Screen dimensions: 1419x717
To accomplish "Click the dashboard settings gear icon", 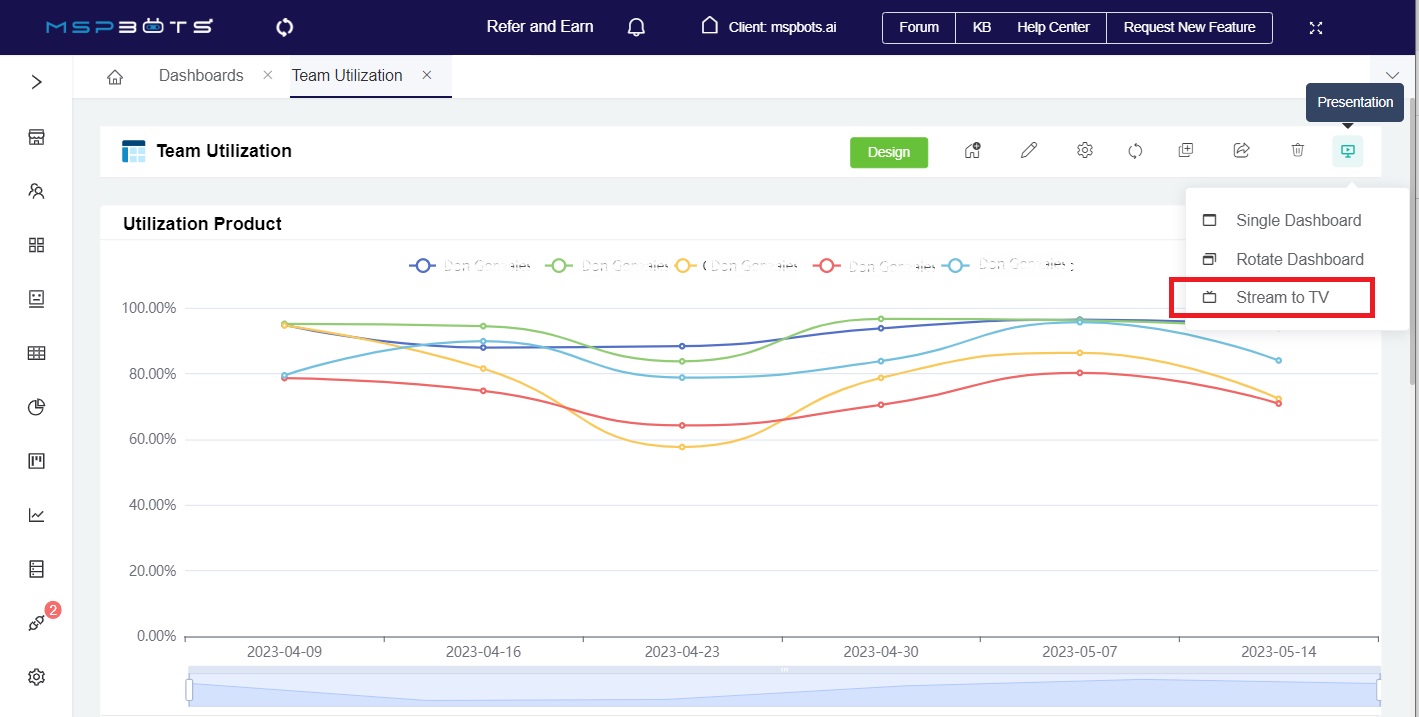I will click(1084, 151).
